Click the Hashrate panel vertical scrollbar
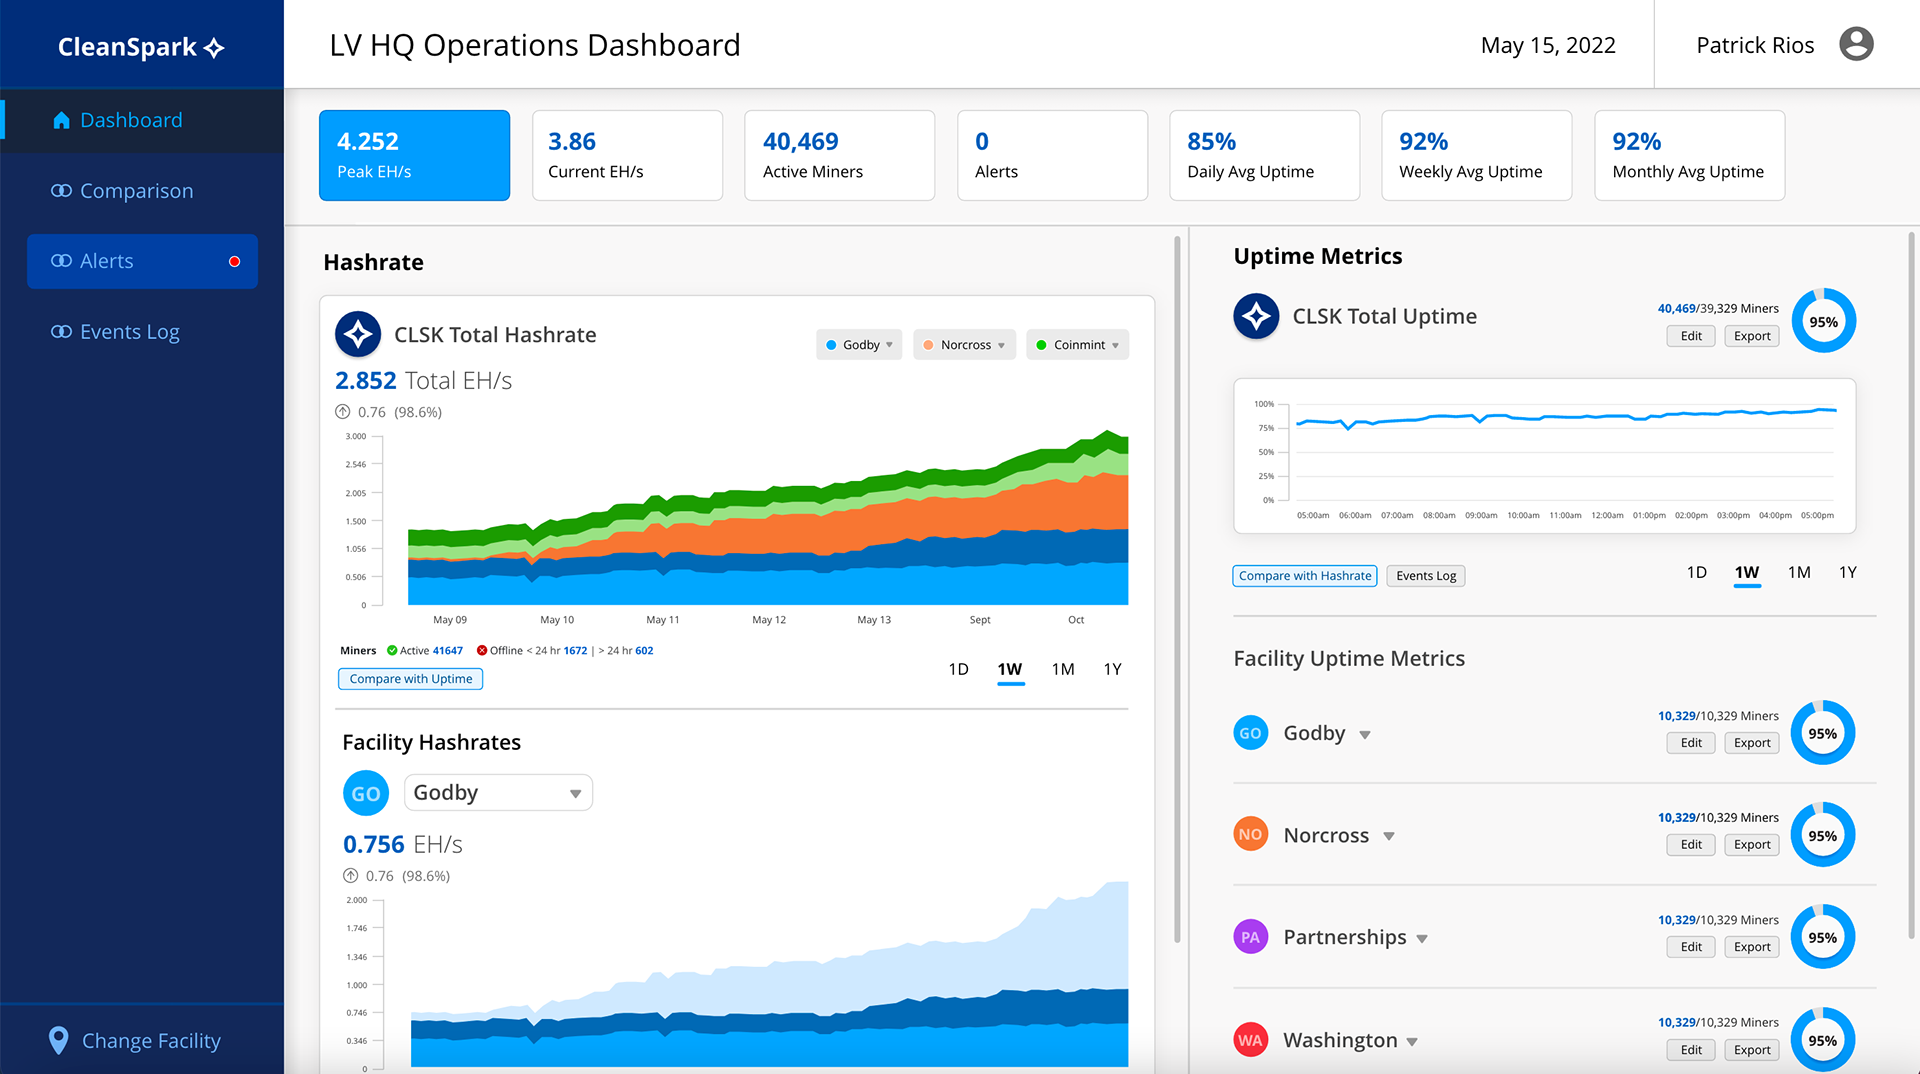Viewport: 1920px width, 1074px height. tap(1177, 588)
